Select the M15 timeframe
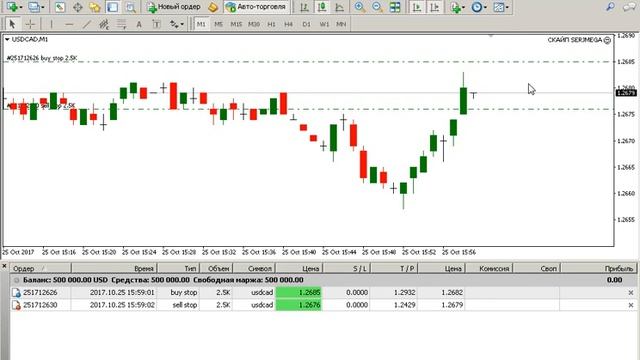 (236, 24)
